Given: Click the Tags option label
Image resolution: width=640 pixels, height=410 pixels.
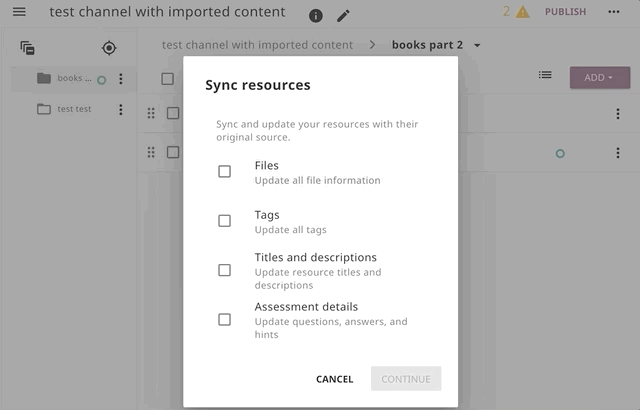Looking at the screenshot, I should click(x=267, y=215).
